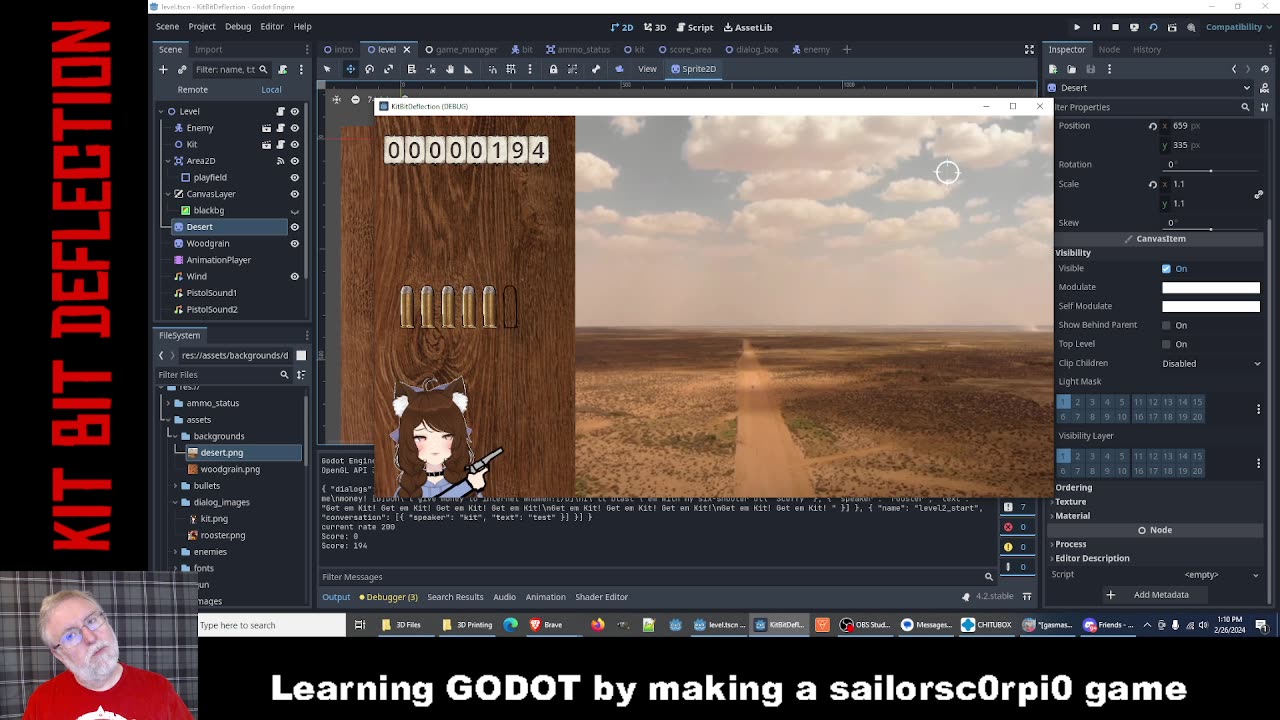The image size is (1280, 720).
Task: Open the Inspector object history icon
Action: click(x=1264, y=69)
